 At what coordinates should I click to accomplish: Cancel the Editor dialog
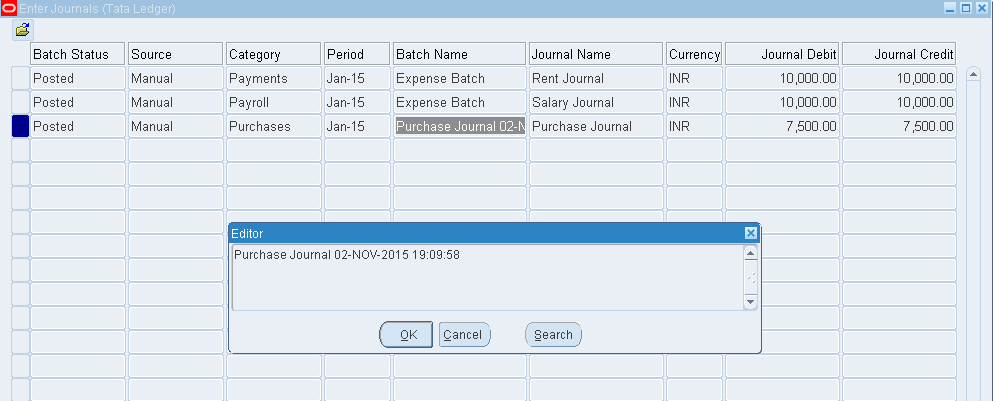(462, 335)
